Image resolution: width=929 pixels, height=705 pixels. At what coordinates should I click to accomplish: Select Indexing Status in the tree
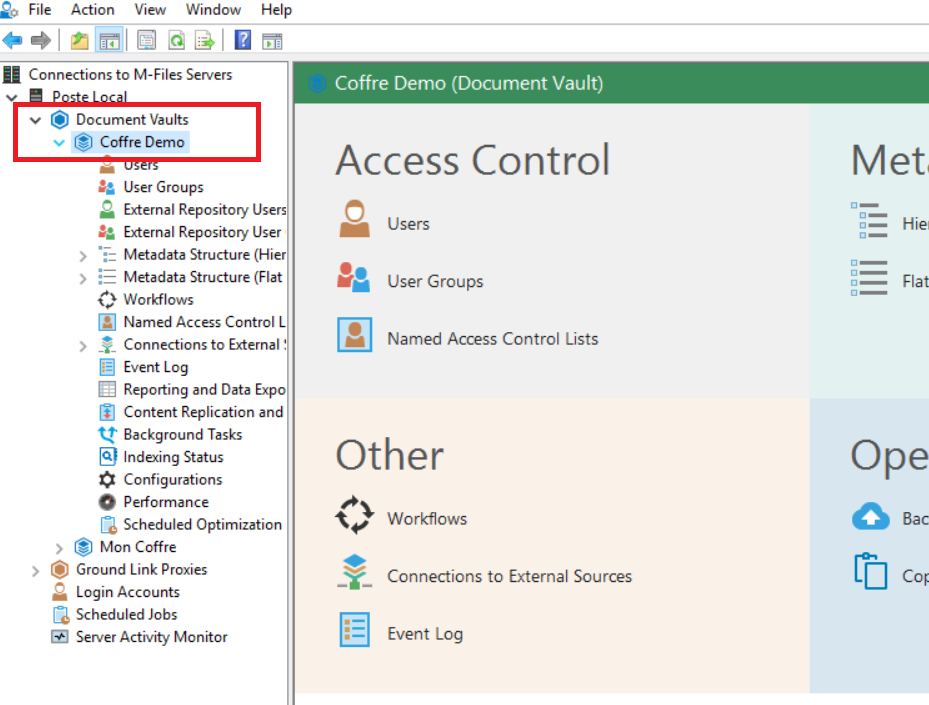tap(172, 457)
